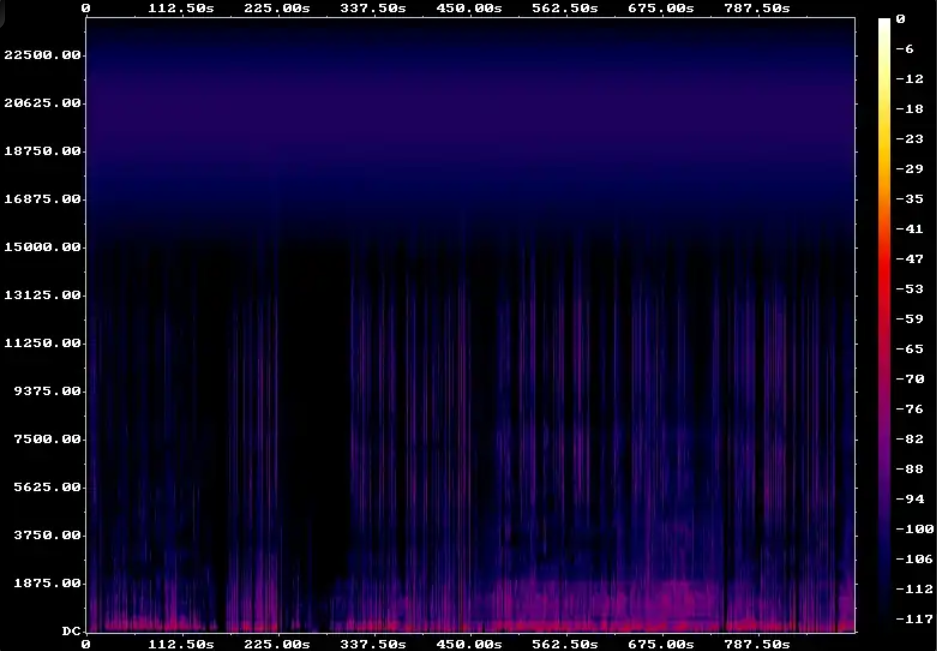This screenshot has height=651, width=937.
Task: Click the -94 color scale label
Action: click(x=910, y=499)
